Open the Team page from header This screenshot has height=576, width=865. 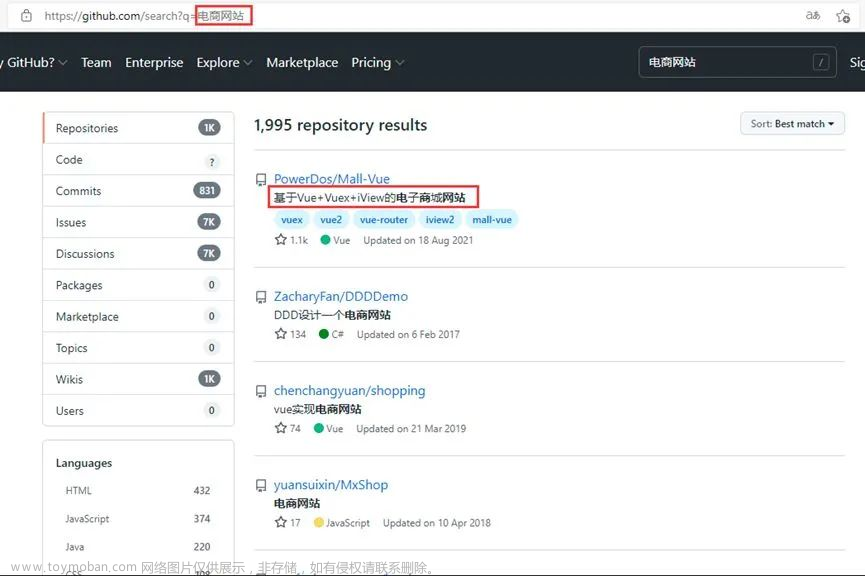96,62
